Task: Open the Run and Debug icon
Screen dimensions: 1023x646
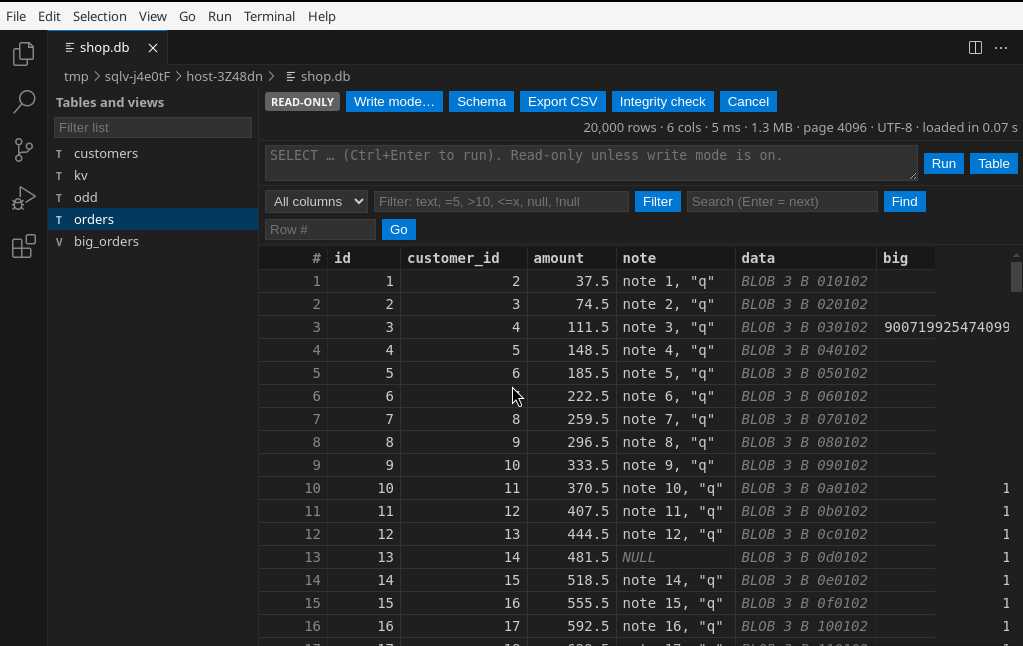Action: pyautogui.click(x=23, y=198)
